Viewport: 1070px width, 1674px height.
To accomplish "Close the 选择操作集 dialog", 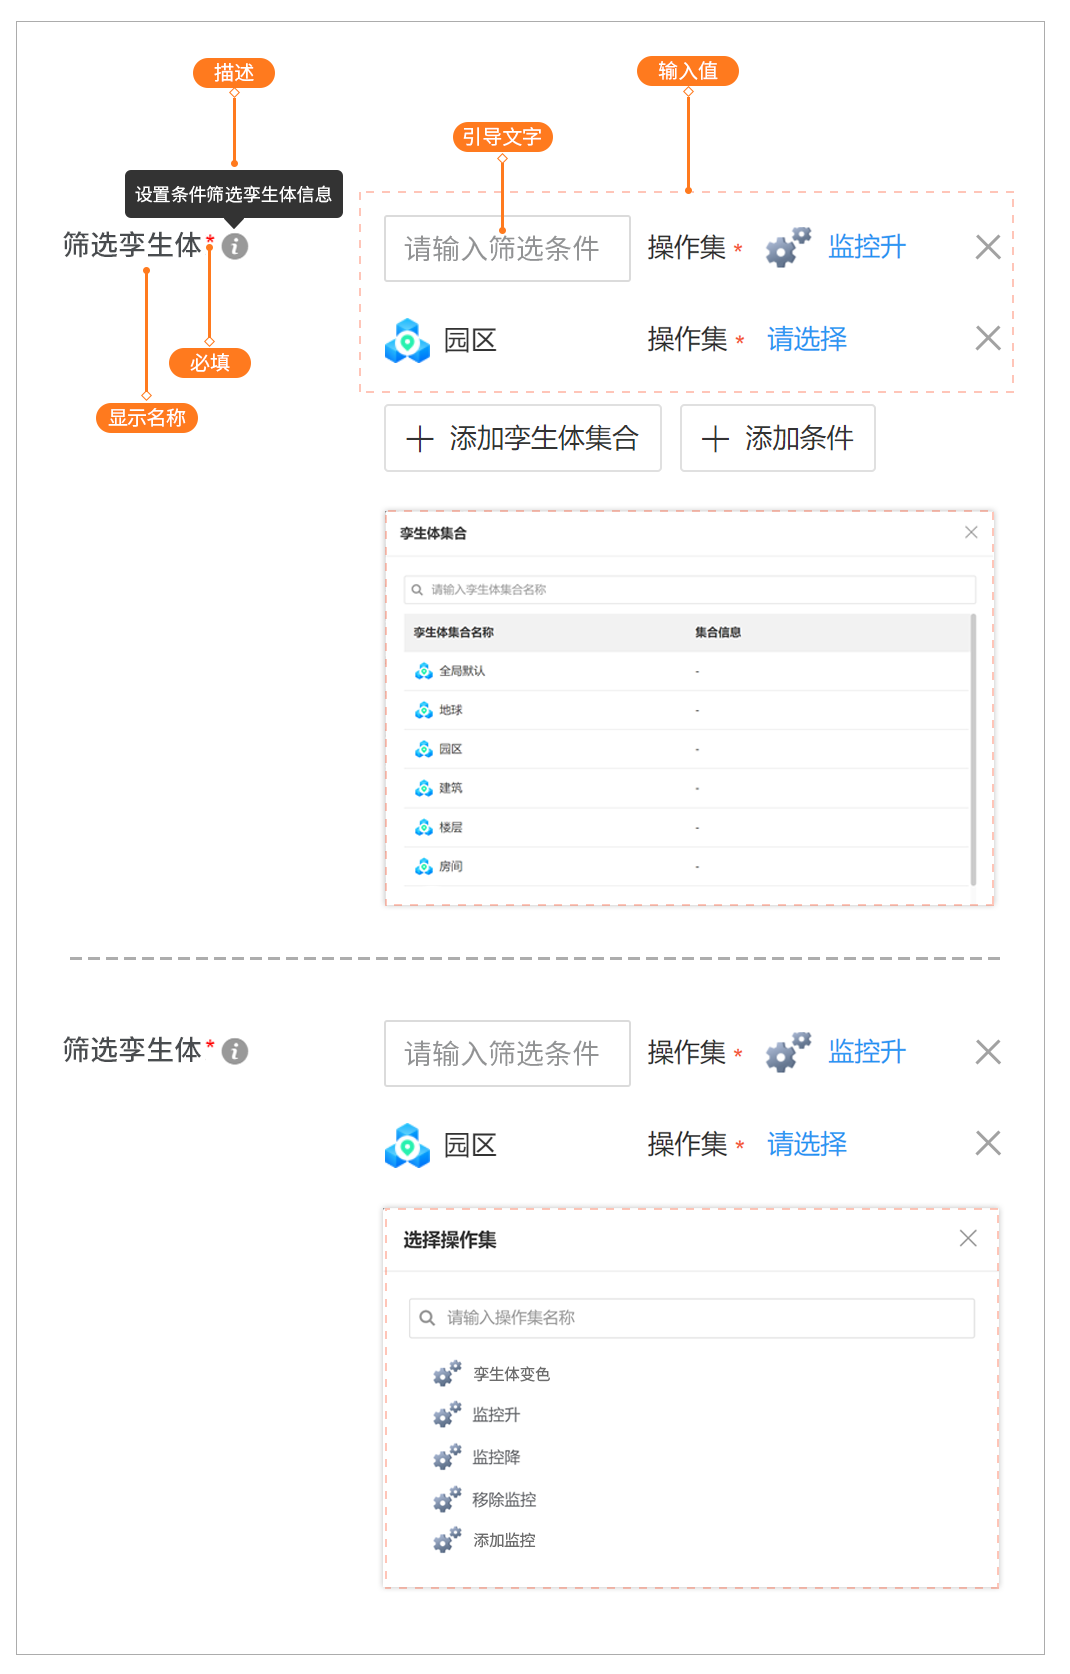I will tap(968, 1238).
